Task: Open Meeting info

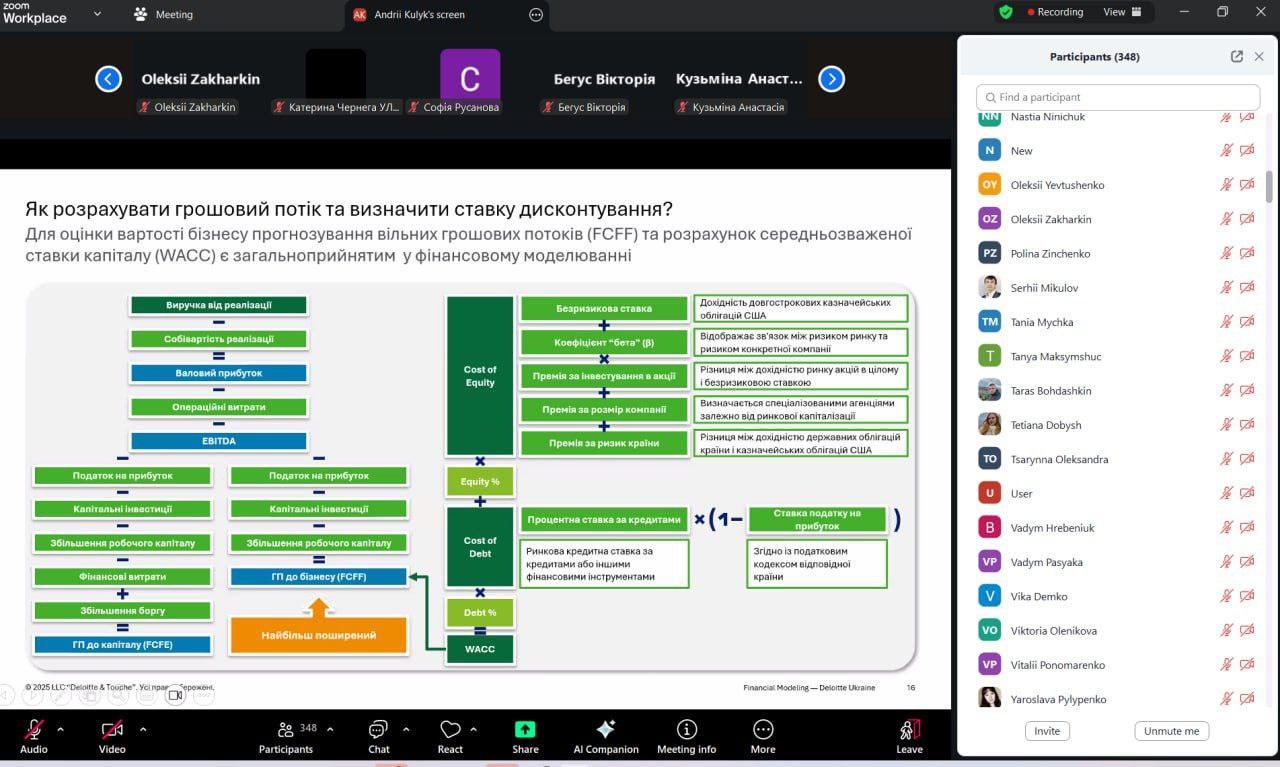Action: point(686,730)
